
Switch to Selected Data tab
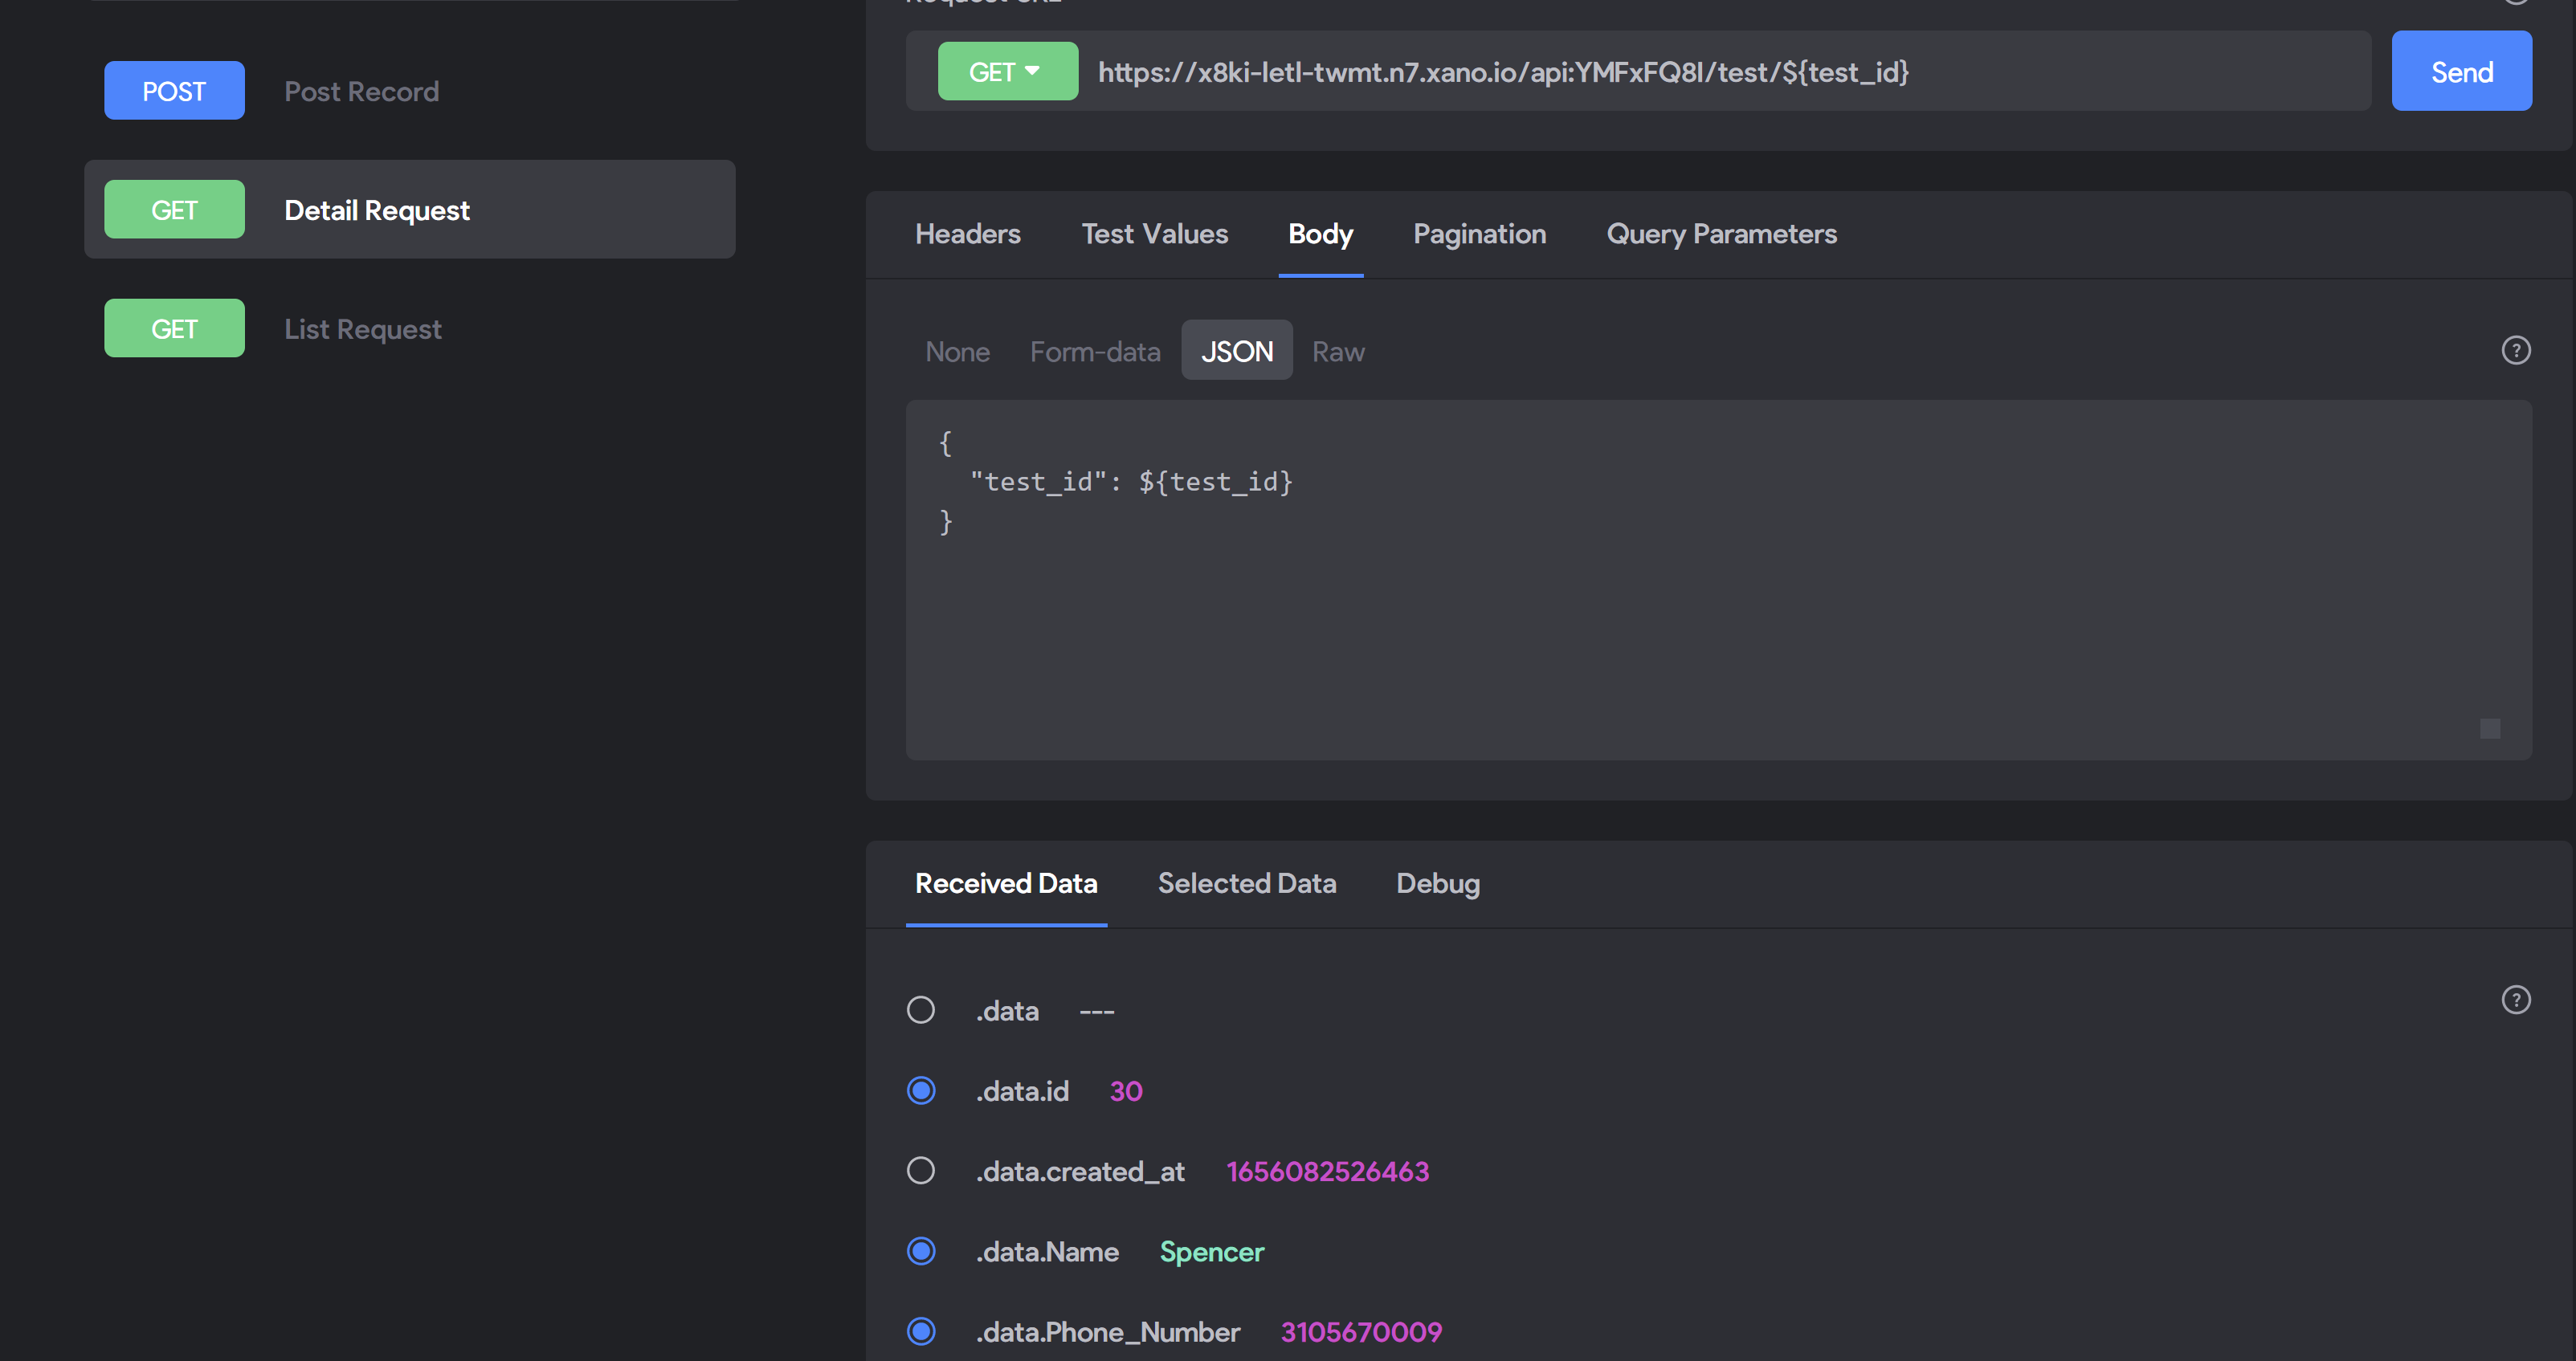1246,884
